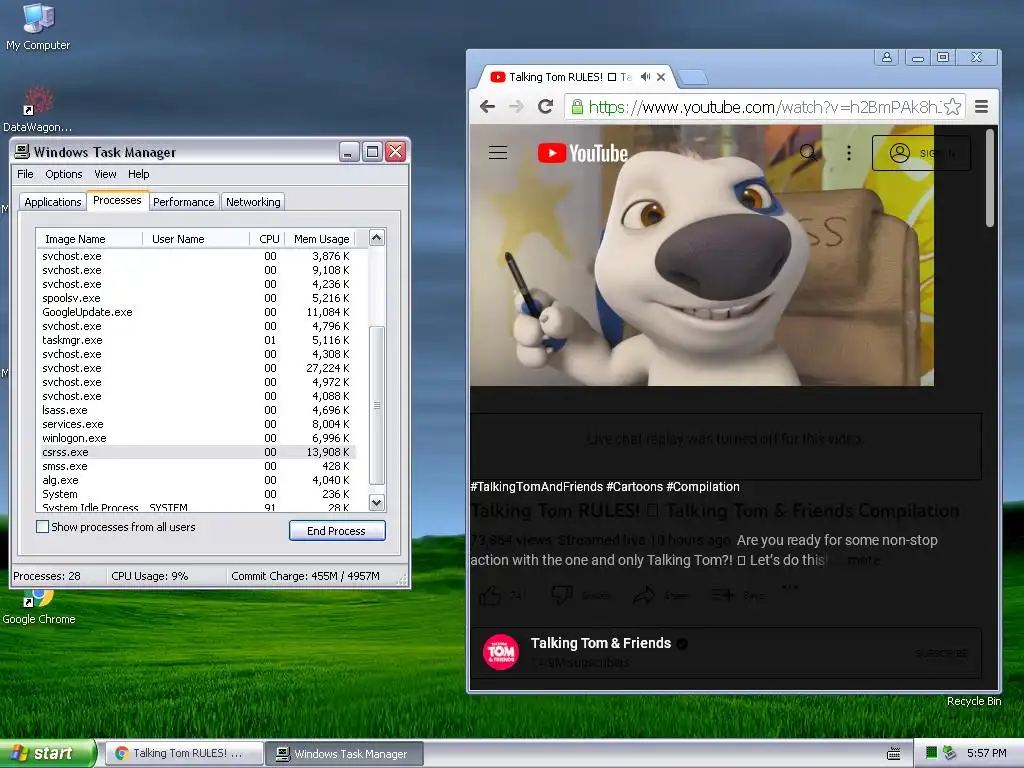Open the Chrome hamburger menu
Screen dimensions: 1024x768
981,106
